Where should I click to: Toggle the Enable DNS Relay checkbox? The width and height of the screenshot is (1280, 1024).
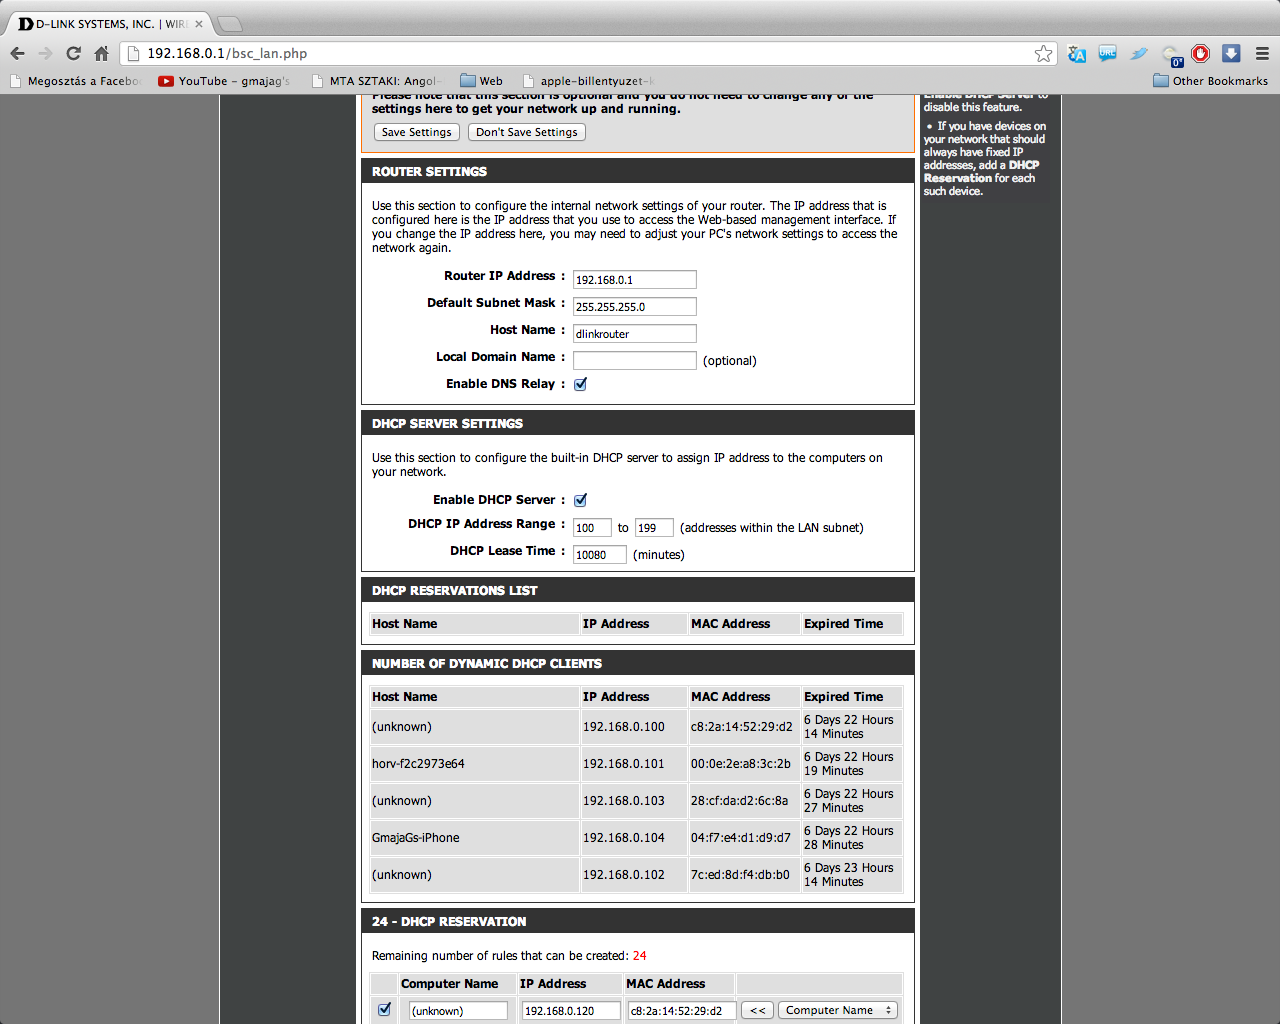580,384
